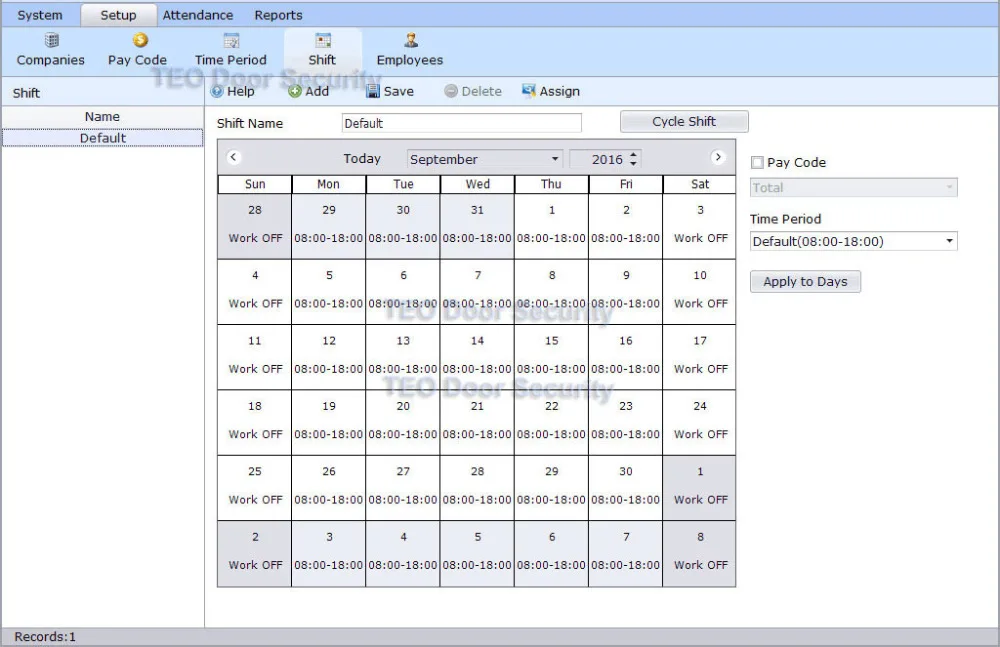Viewport: 1000px width, 647px height.
Task: Go to next month arrow
Action: [x=718, y=157]
